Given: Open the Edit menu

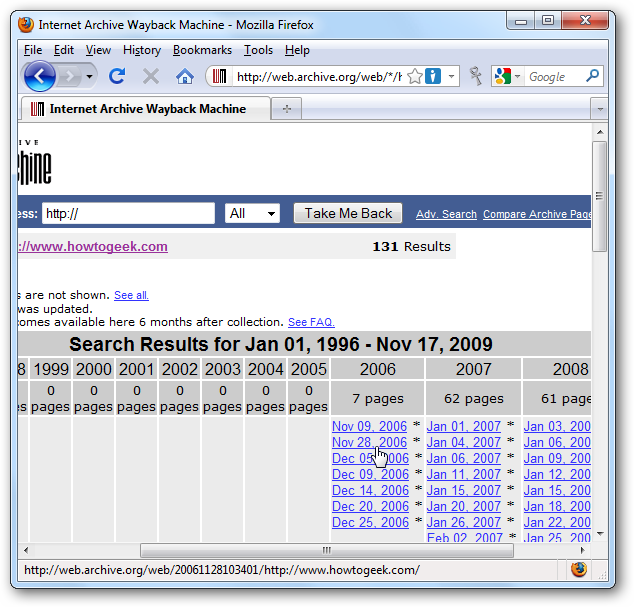Looking at the screenshot, I should (63, 50).
